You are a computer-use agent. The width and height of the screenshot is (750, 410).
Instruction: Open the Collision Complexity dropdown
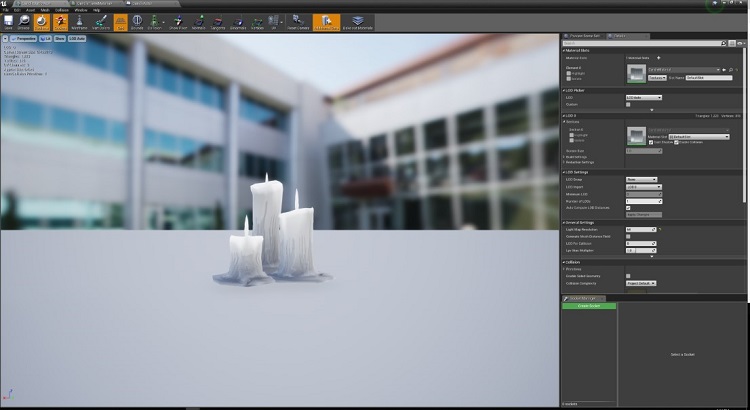(x=641, y=283)
